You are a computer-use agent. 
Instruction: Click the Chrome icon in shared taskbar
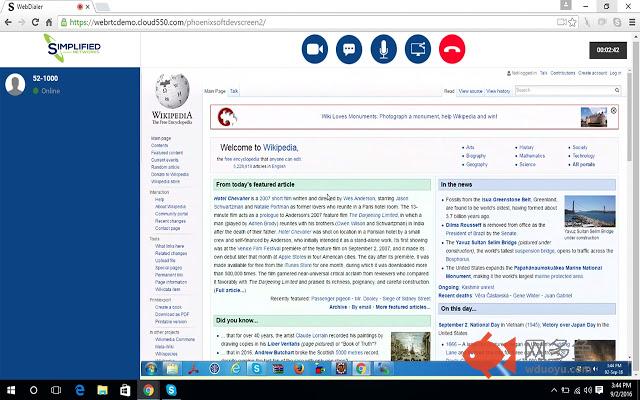tap(361, 369)
